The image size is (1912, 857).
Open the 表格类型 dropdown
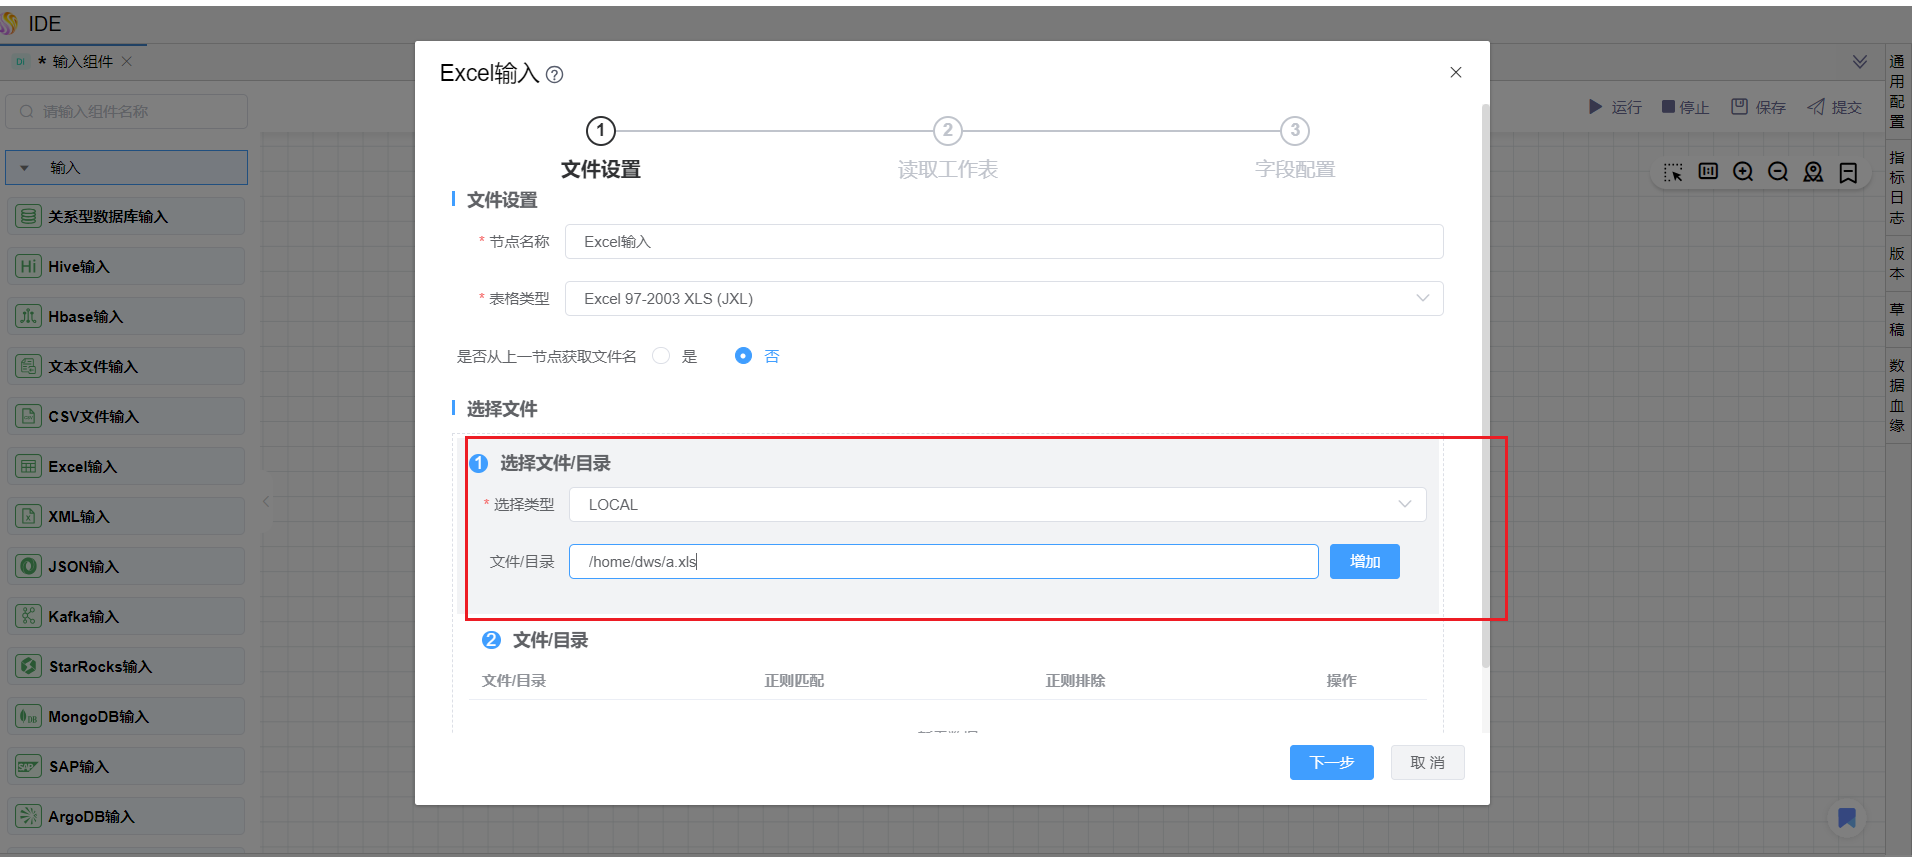click(1003, 299)
